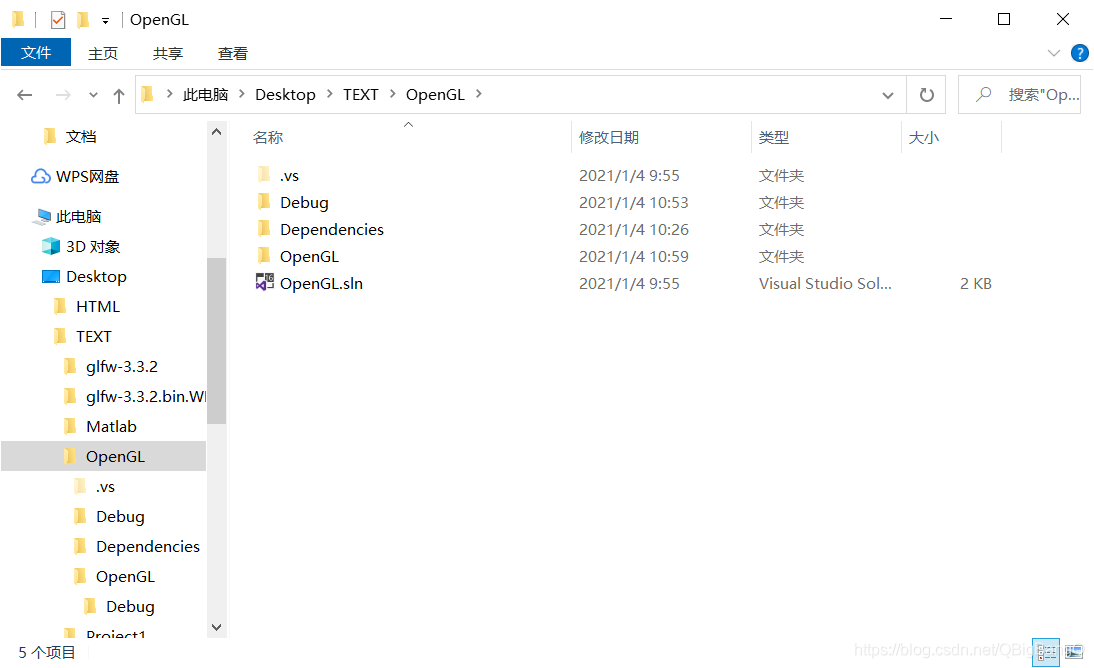Click the 2 KB size of OpenGL.sln
1094x668 pixels.
pos(975,283)
